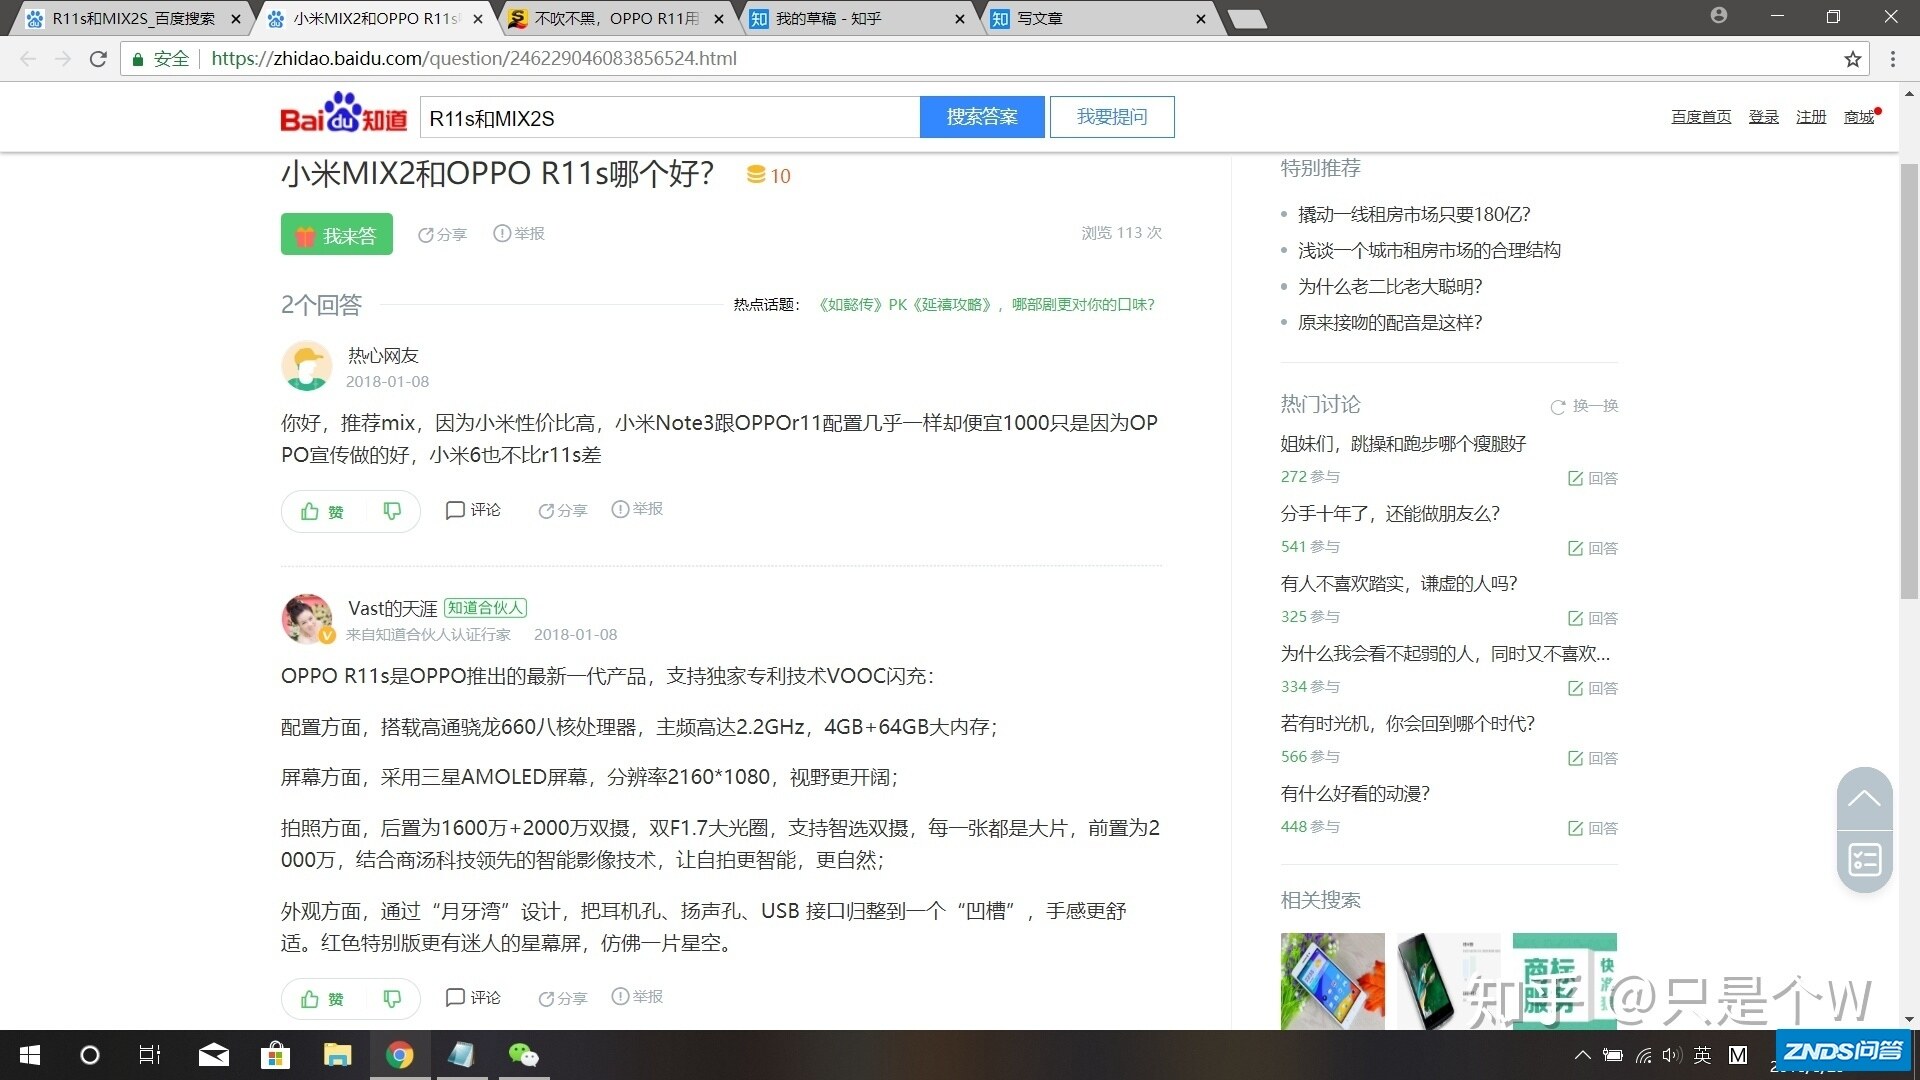Click the Baidu Zhidao logo
Screen dimensions: 1920x1080
(x=343, y=113)
